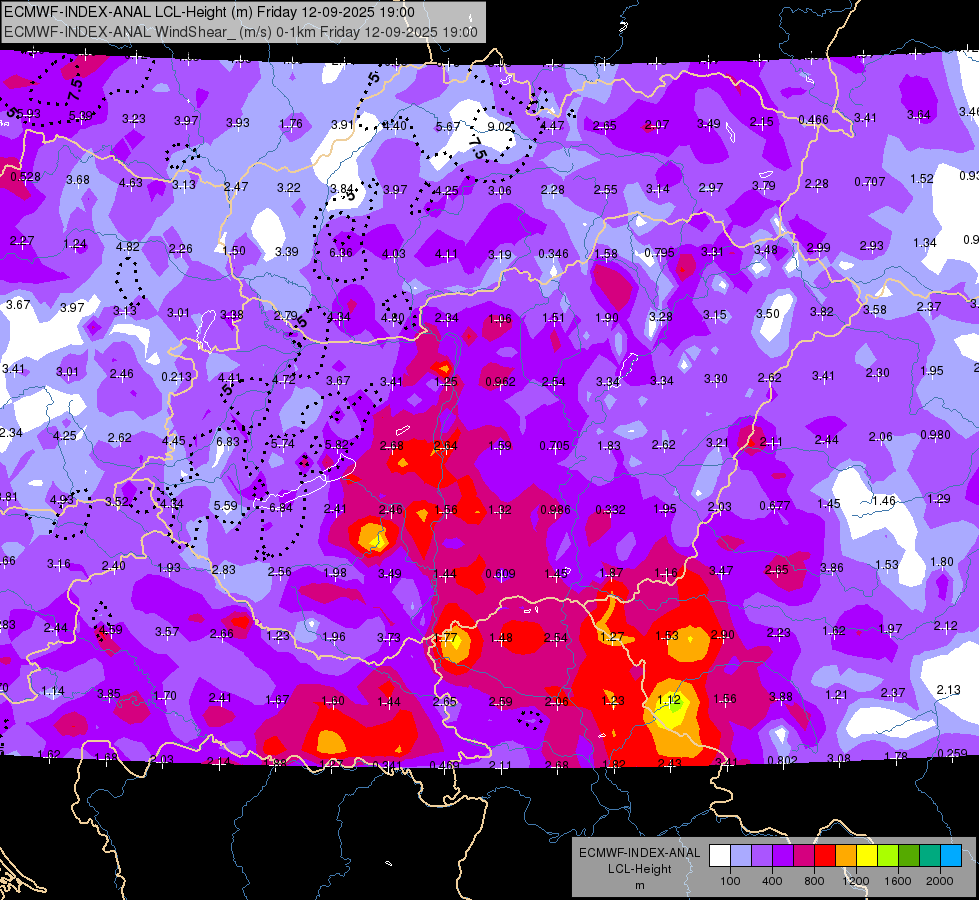The height and width of the screenshot is (900, 979).
Task: Click the wind shear value 0.609
Action: (501, 573)
